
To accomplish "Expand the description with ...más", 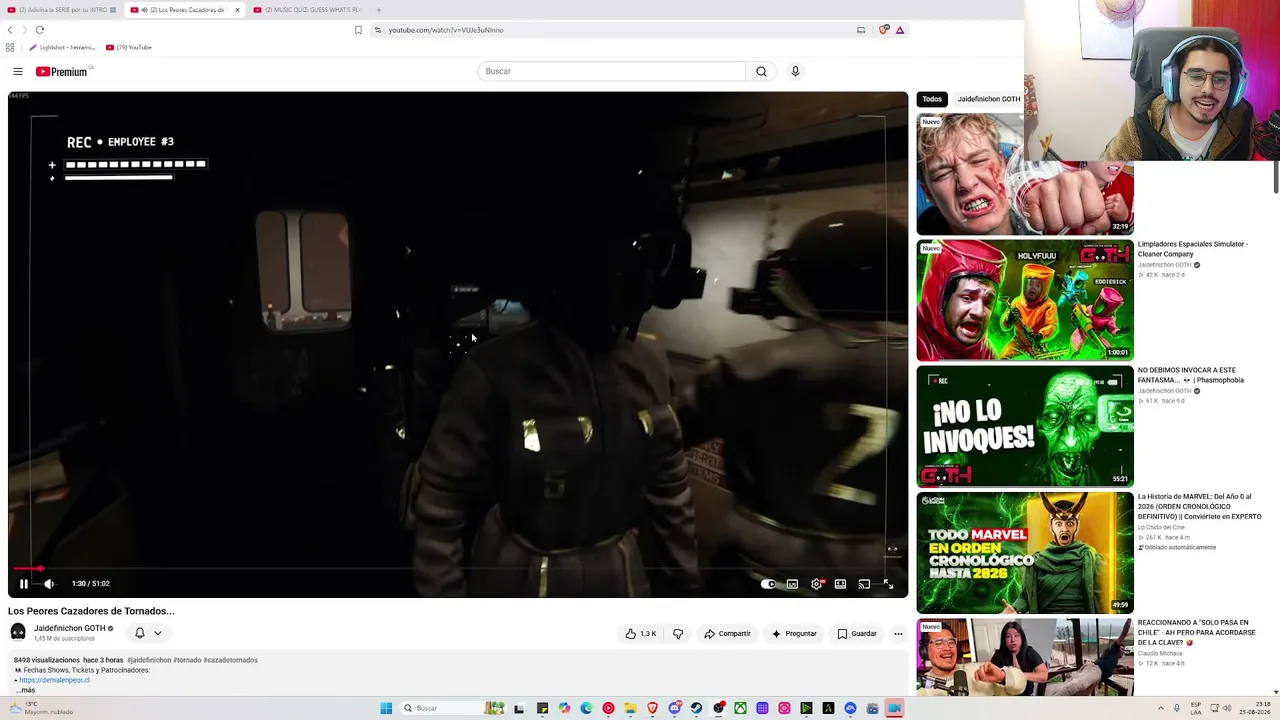I will click(x=26, y=690).
